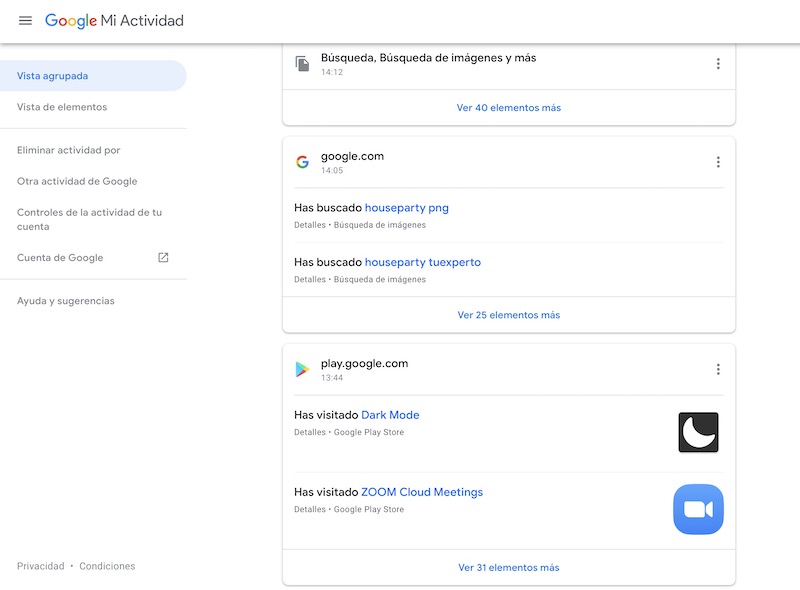Click the Play Store icon on play.google.com card
800x590 pixels.
coord(302,369)
